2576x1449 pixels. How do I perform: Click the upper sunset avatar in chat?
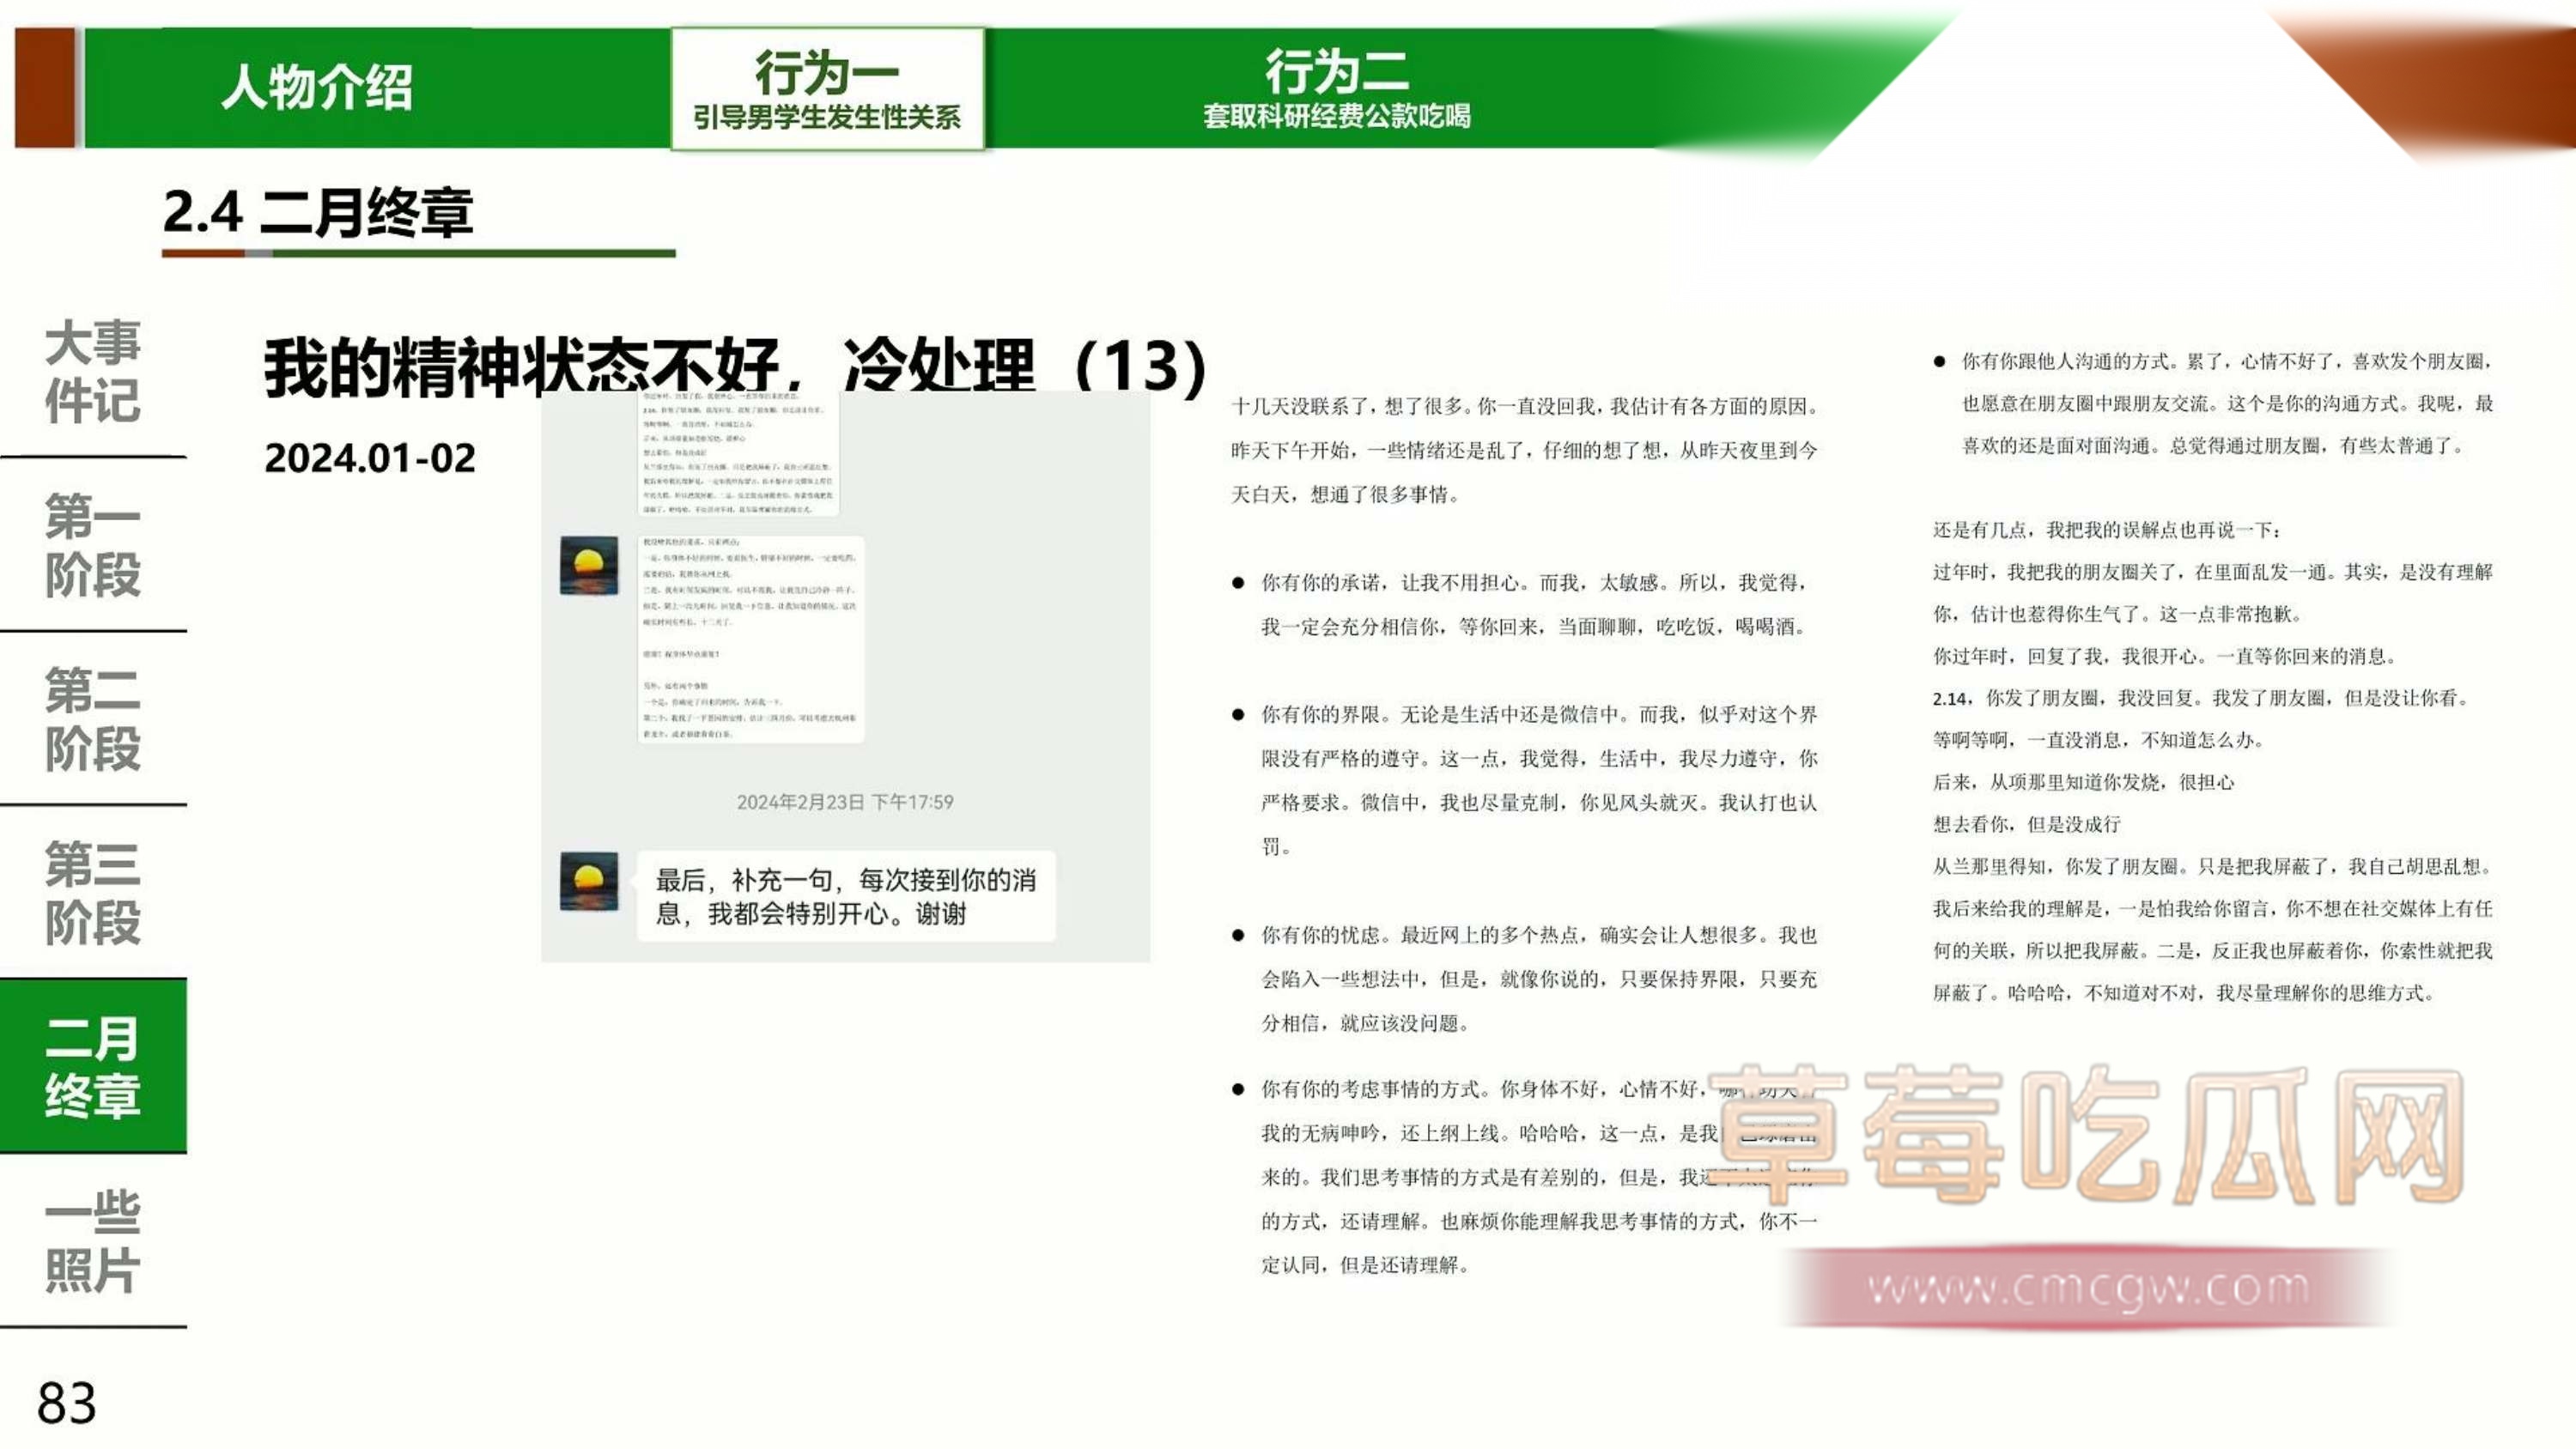click(589, 566)
